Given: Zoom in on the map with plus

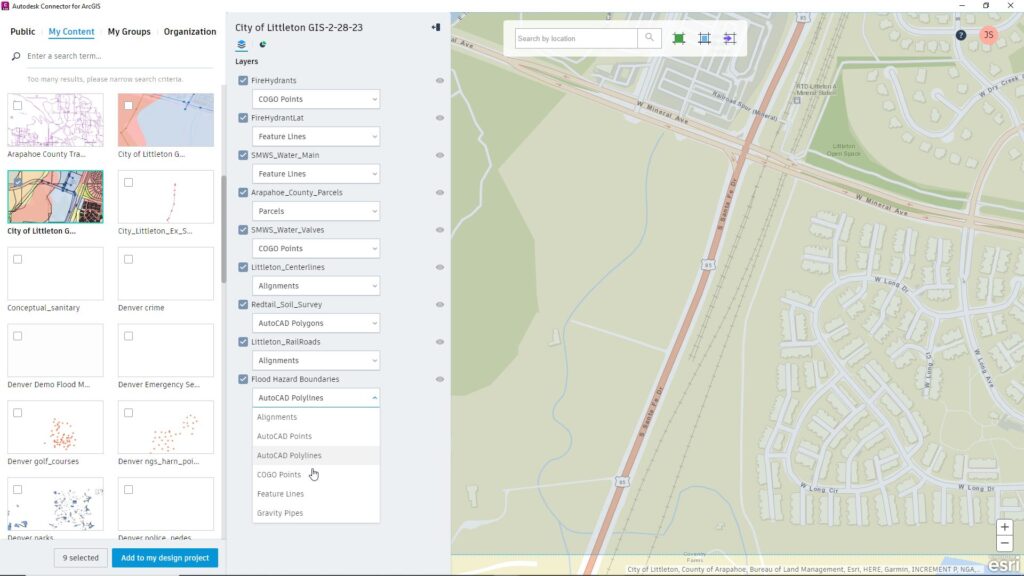Looking at the screenshot, I should click(1004, 526).
